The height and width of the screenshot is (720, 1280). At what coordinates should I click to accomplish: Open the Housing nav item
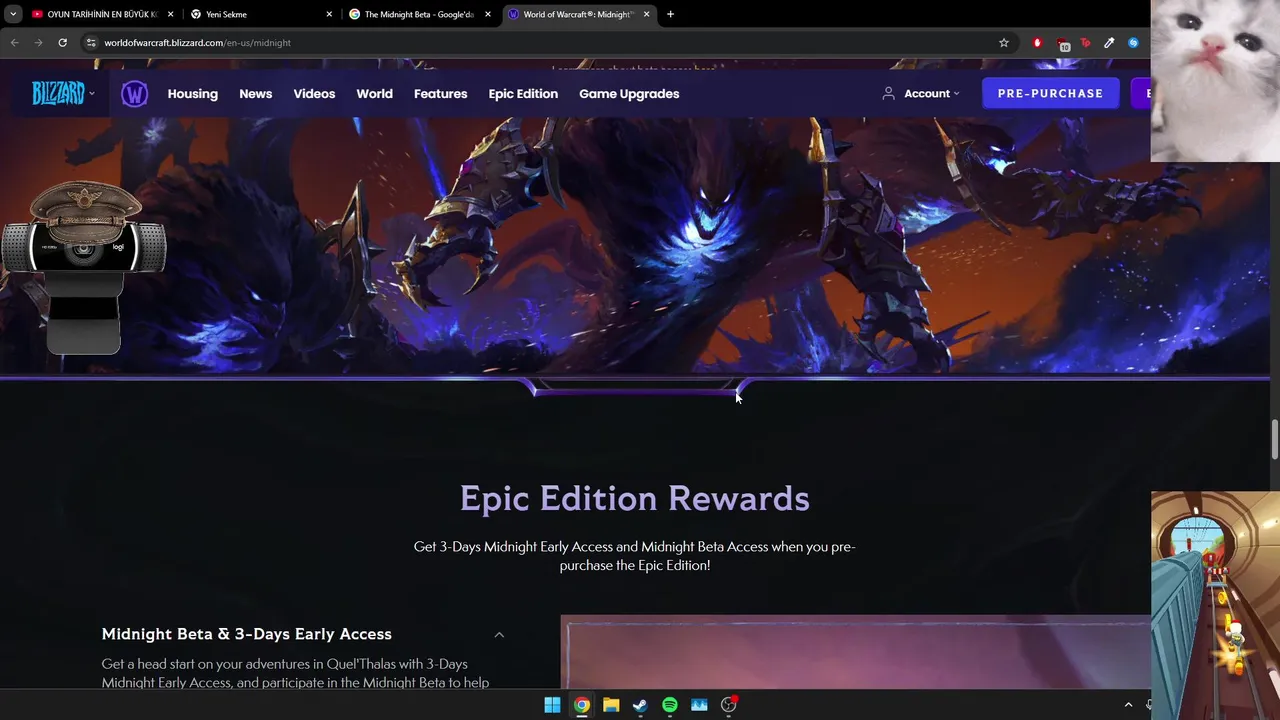click(193, 94)
